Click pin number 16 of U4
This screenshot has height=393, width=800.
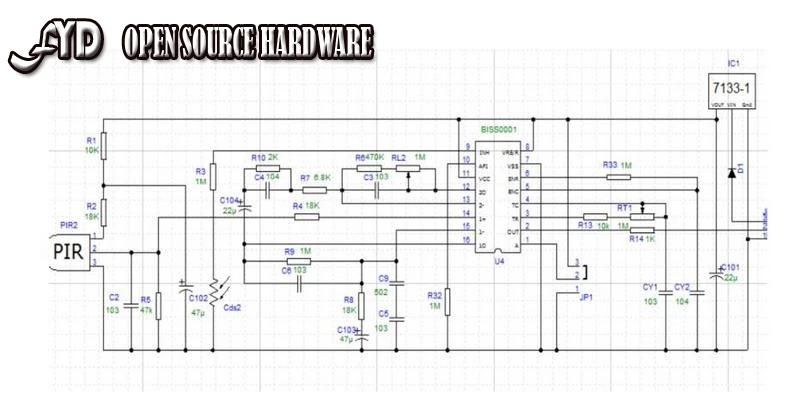tap(466, 239)
